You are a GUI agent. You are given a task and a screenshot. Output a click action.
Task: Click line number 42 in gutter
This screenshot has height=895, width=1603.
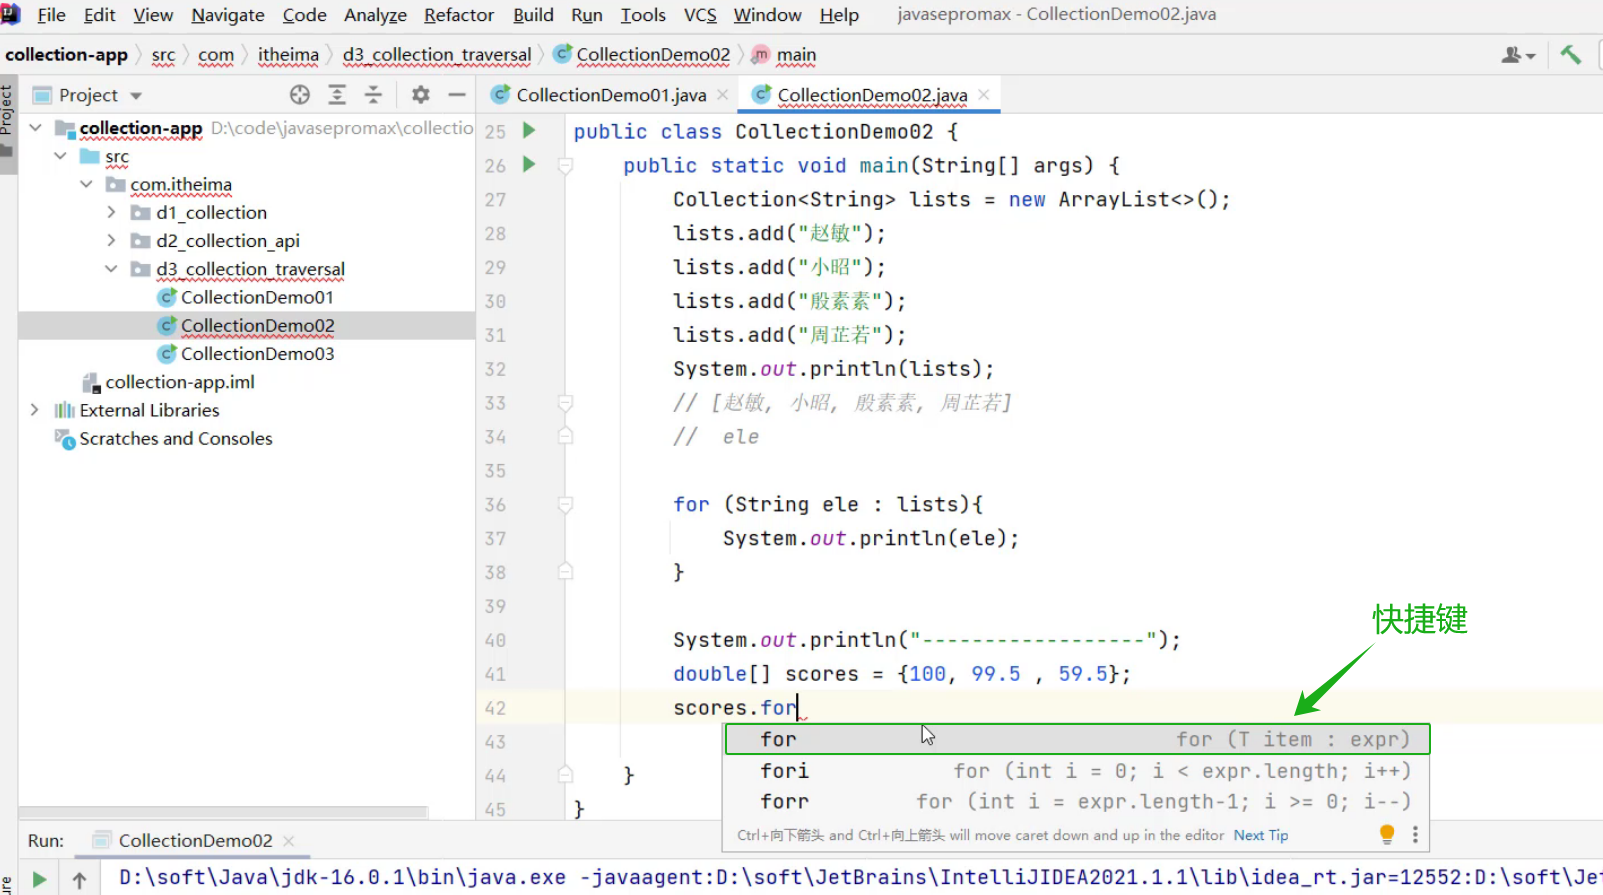pos(495,708)
